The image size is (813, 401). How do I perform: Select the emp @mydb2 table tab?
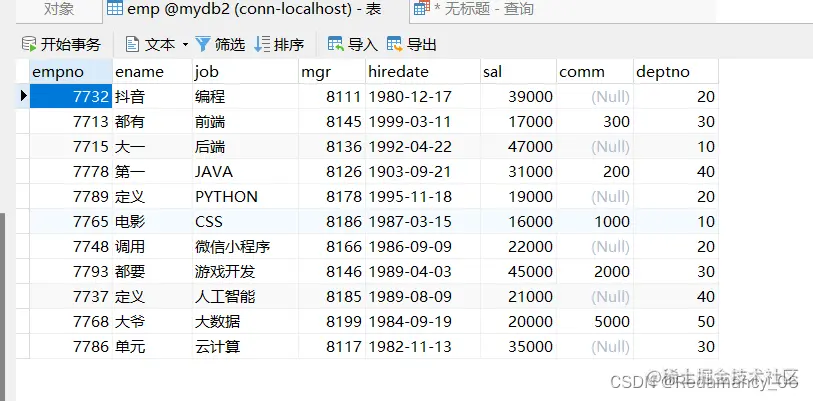pos(256,9)
